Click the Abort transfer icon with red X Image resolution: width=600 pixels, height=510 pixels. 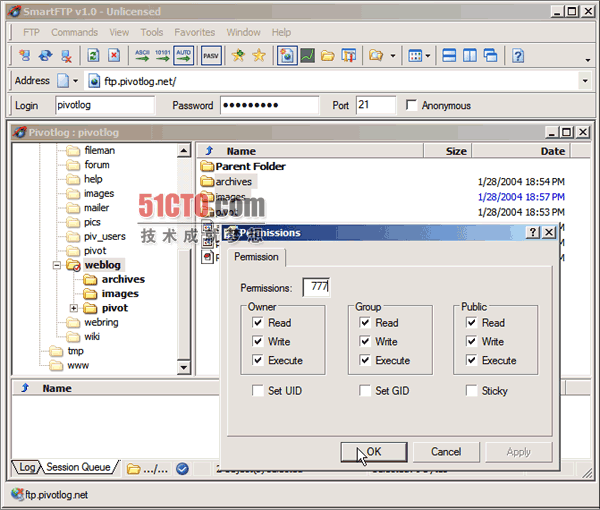pyautogui.click(x=114, y=56)
